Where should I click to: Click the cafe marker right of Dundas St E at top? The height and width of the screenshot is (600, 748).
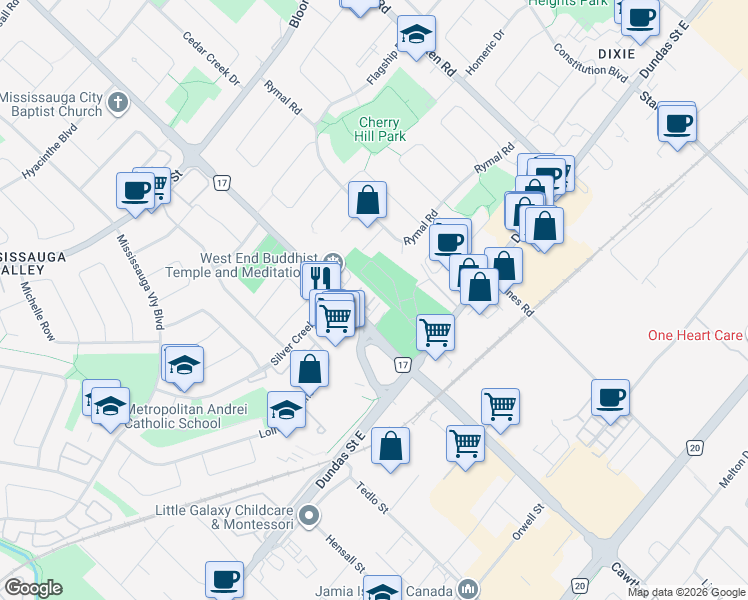pos(677,125)
